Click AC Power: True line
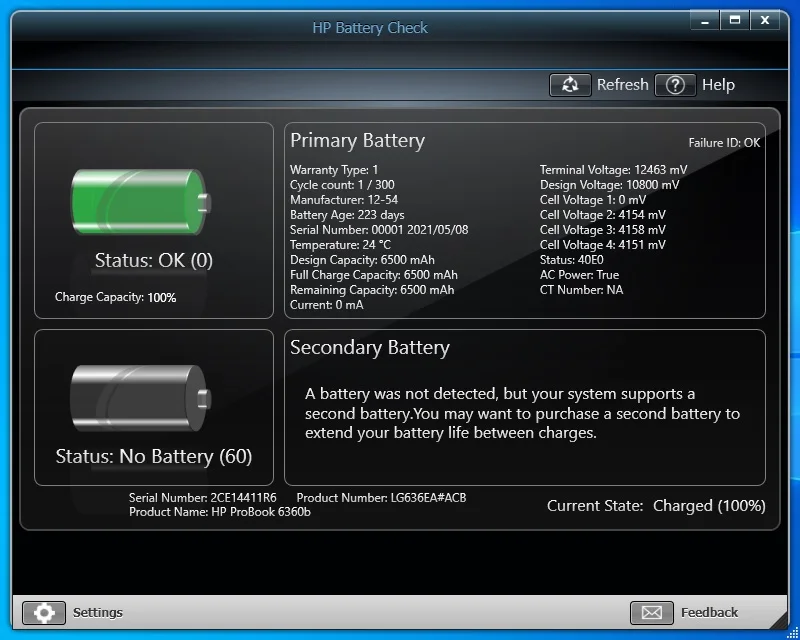 click(580, 275)
